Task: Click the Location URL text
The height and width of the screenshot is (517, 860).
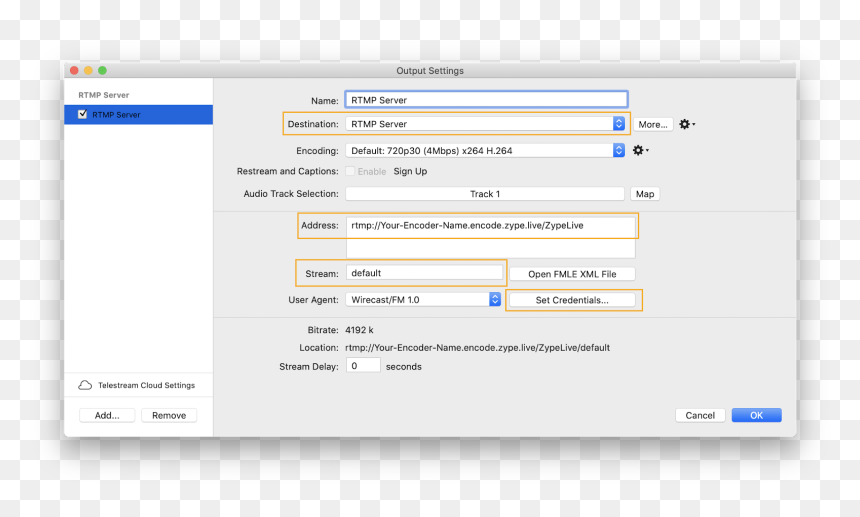Action: pos(477,348)
